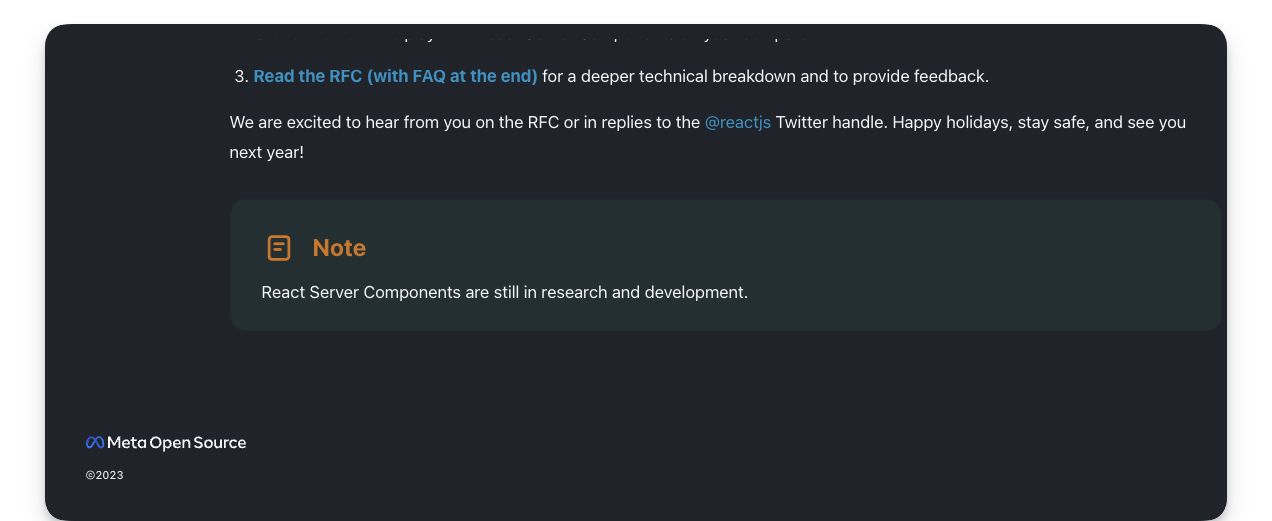Click the Meta infinity logo icon
1272x521 pixels.
point(95,443)
